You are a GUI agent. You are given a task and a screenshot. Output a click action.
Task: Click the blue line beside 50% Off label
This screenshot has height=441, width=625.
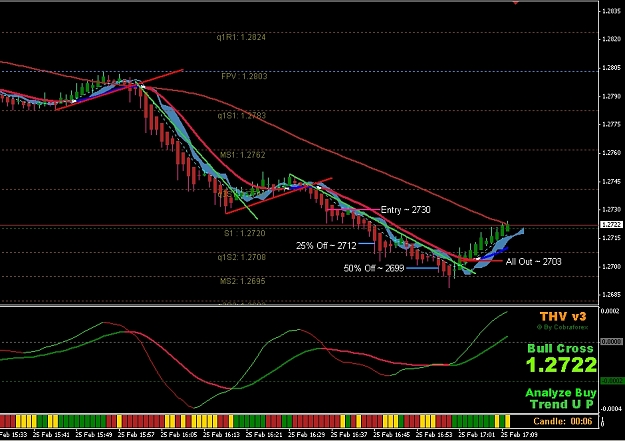[x=422, y=268]
